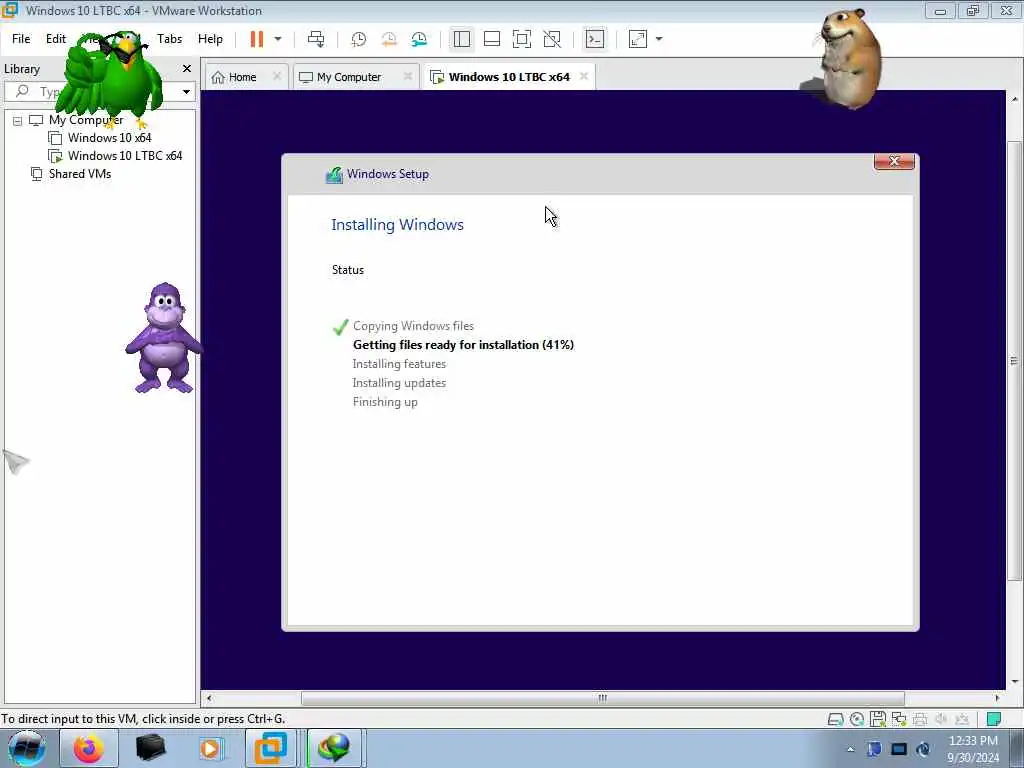
Task: Click the Copying Windows files status line
Action: pos(413,326)
